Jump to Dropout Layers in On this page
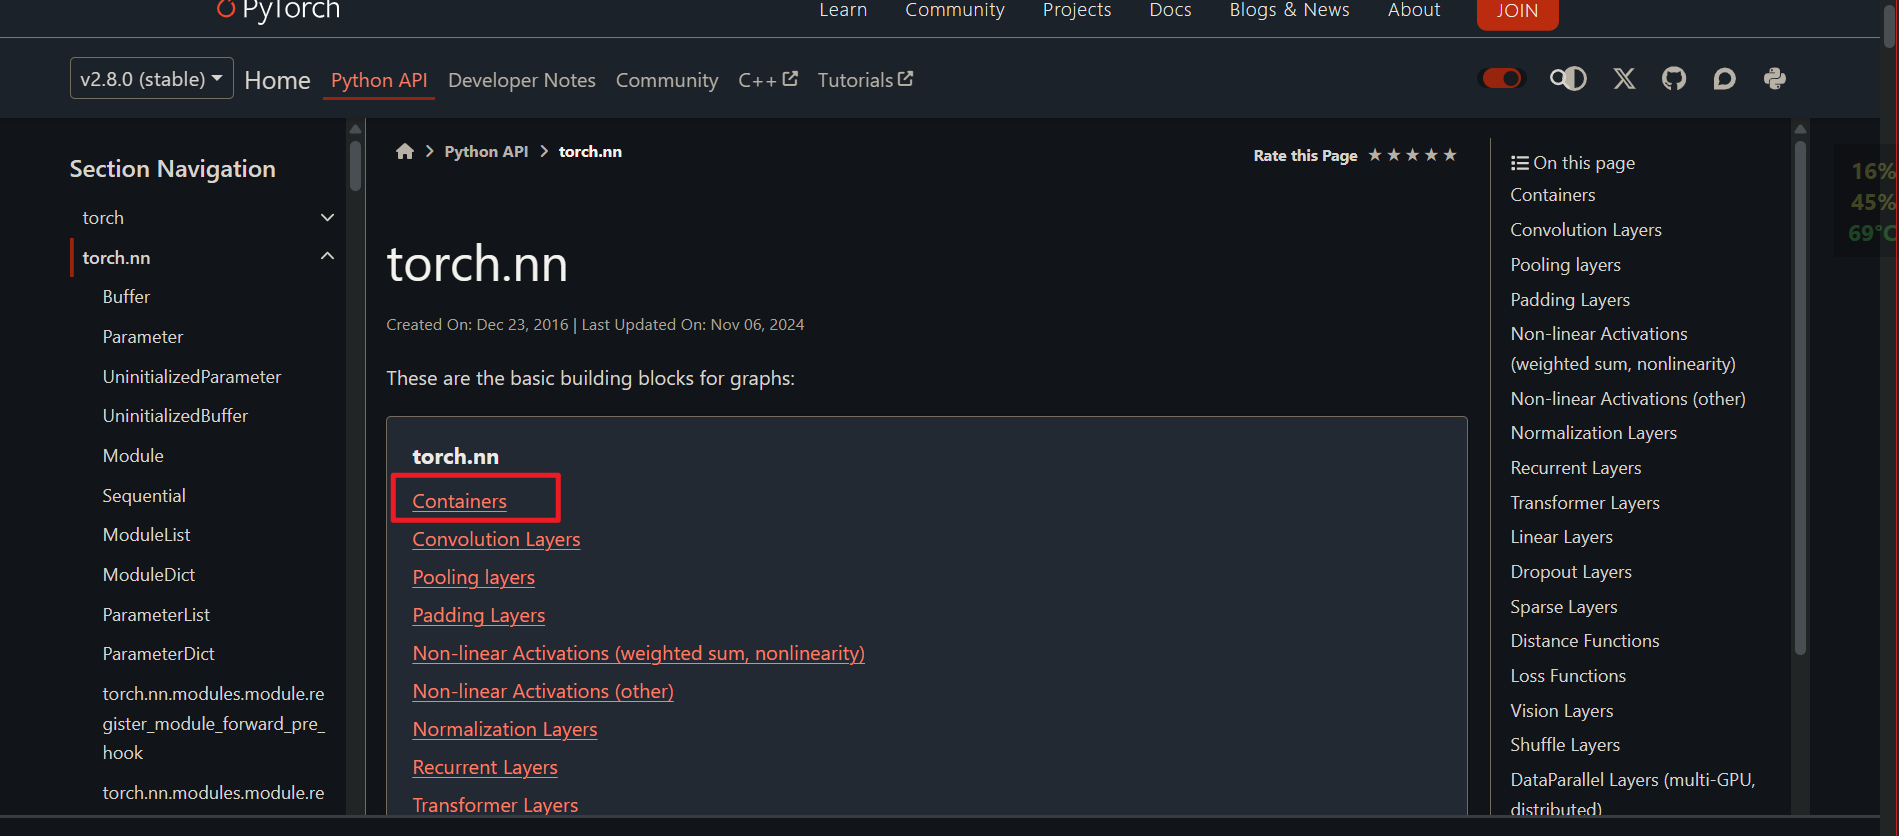1899x836 pixels. 1571,572
